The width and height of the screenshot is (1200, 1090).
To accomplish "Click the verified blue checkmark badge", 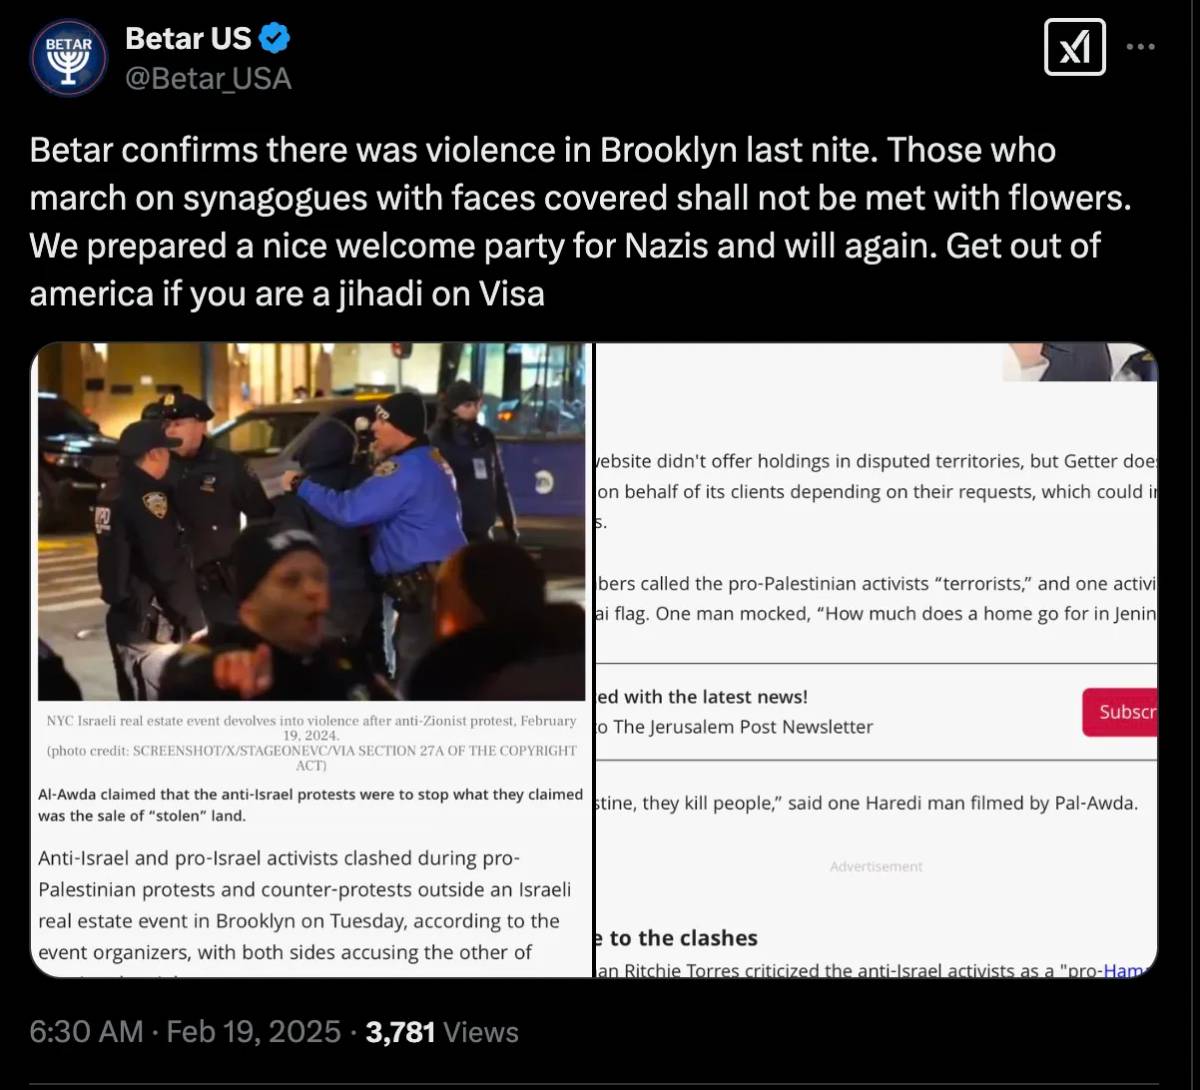I will pos(275,39).
